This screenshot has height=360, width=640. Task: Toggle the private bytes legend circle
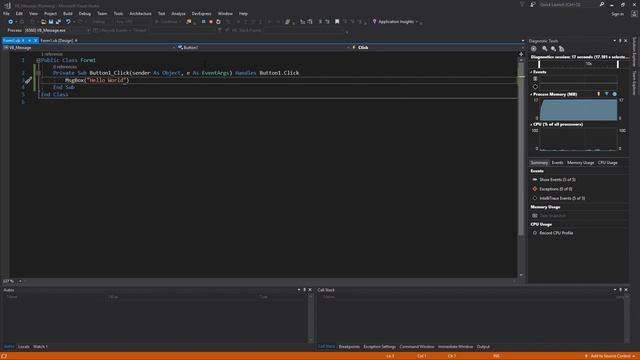pyautogui.click(x=615, y=94)
